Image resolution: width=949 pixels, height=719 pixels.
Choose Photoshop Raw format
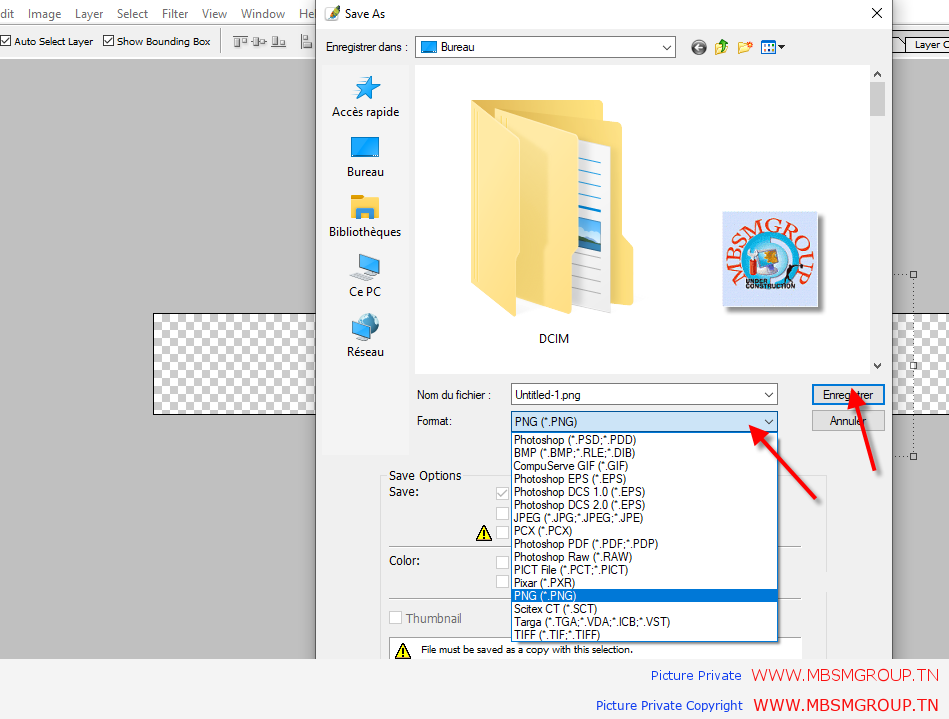644,557
